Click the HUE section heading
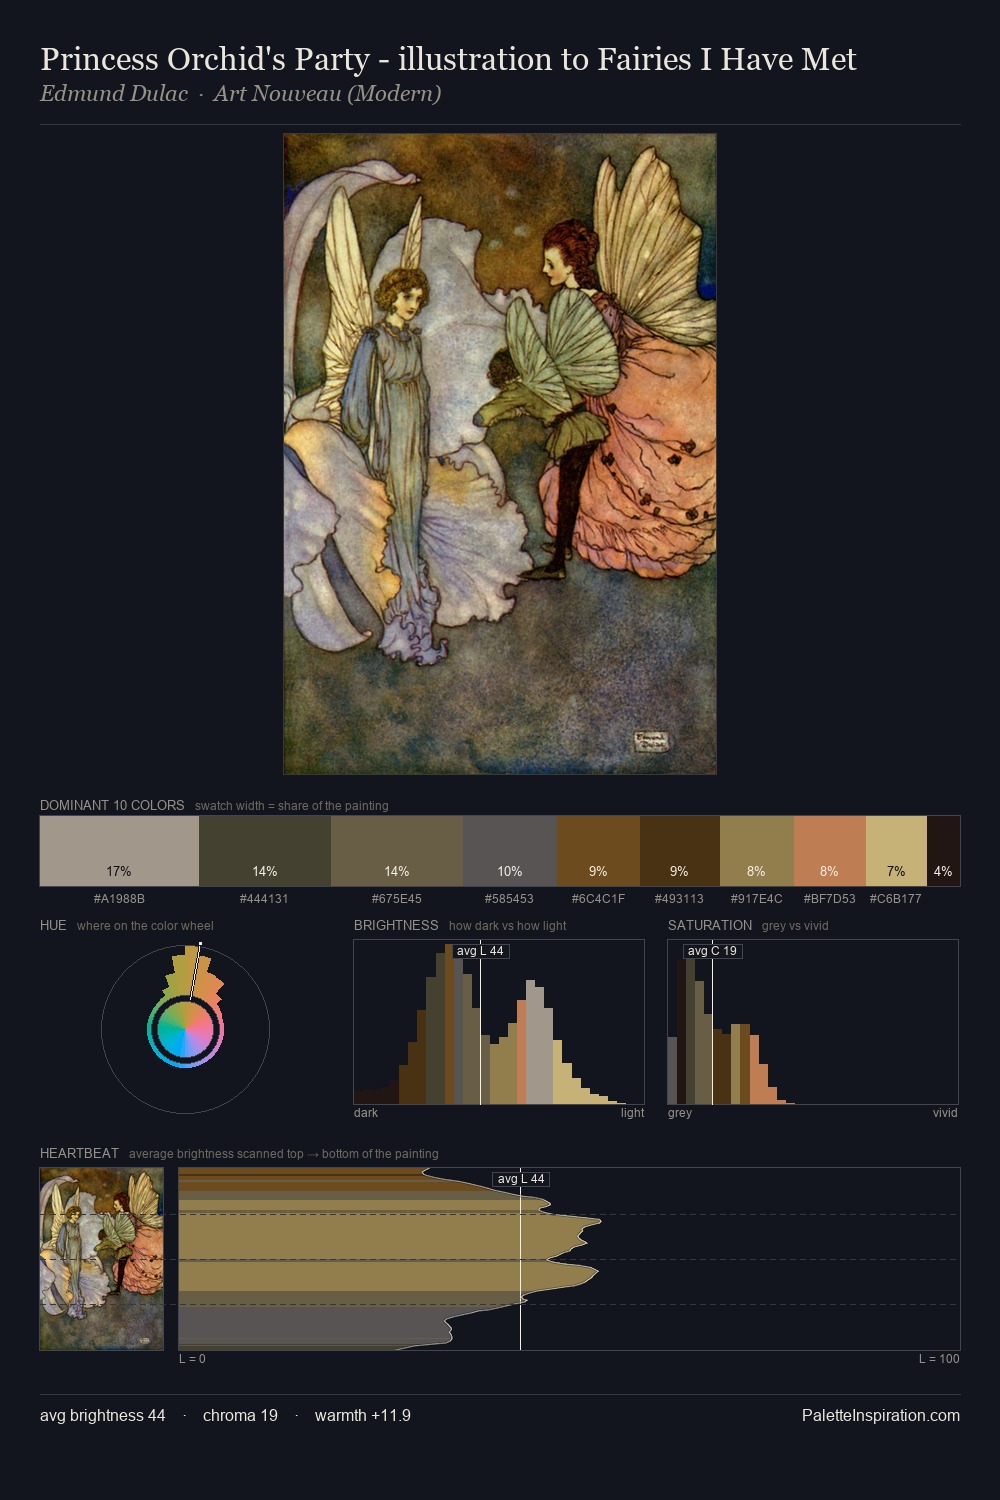The width and height of the screenshot is (1000, 1500). tap(53, 925)
